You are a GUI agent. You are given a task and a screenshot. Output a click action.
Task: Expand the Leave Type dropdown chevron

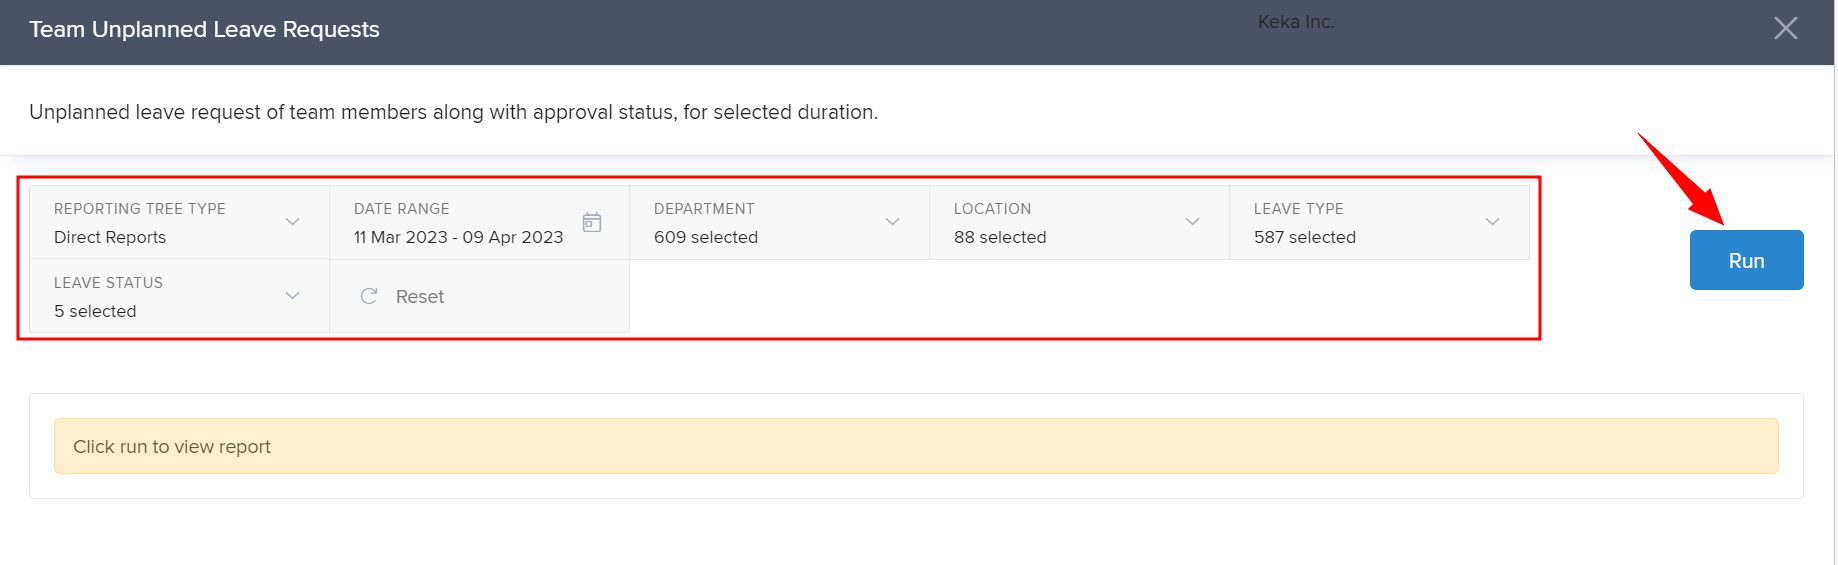point(1492,222)
